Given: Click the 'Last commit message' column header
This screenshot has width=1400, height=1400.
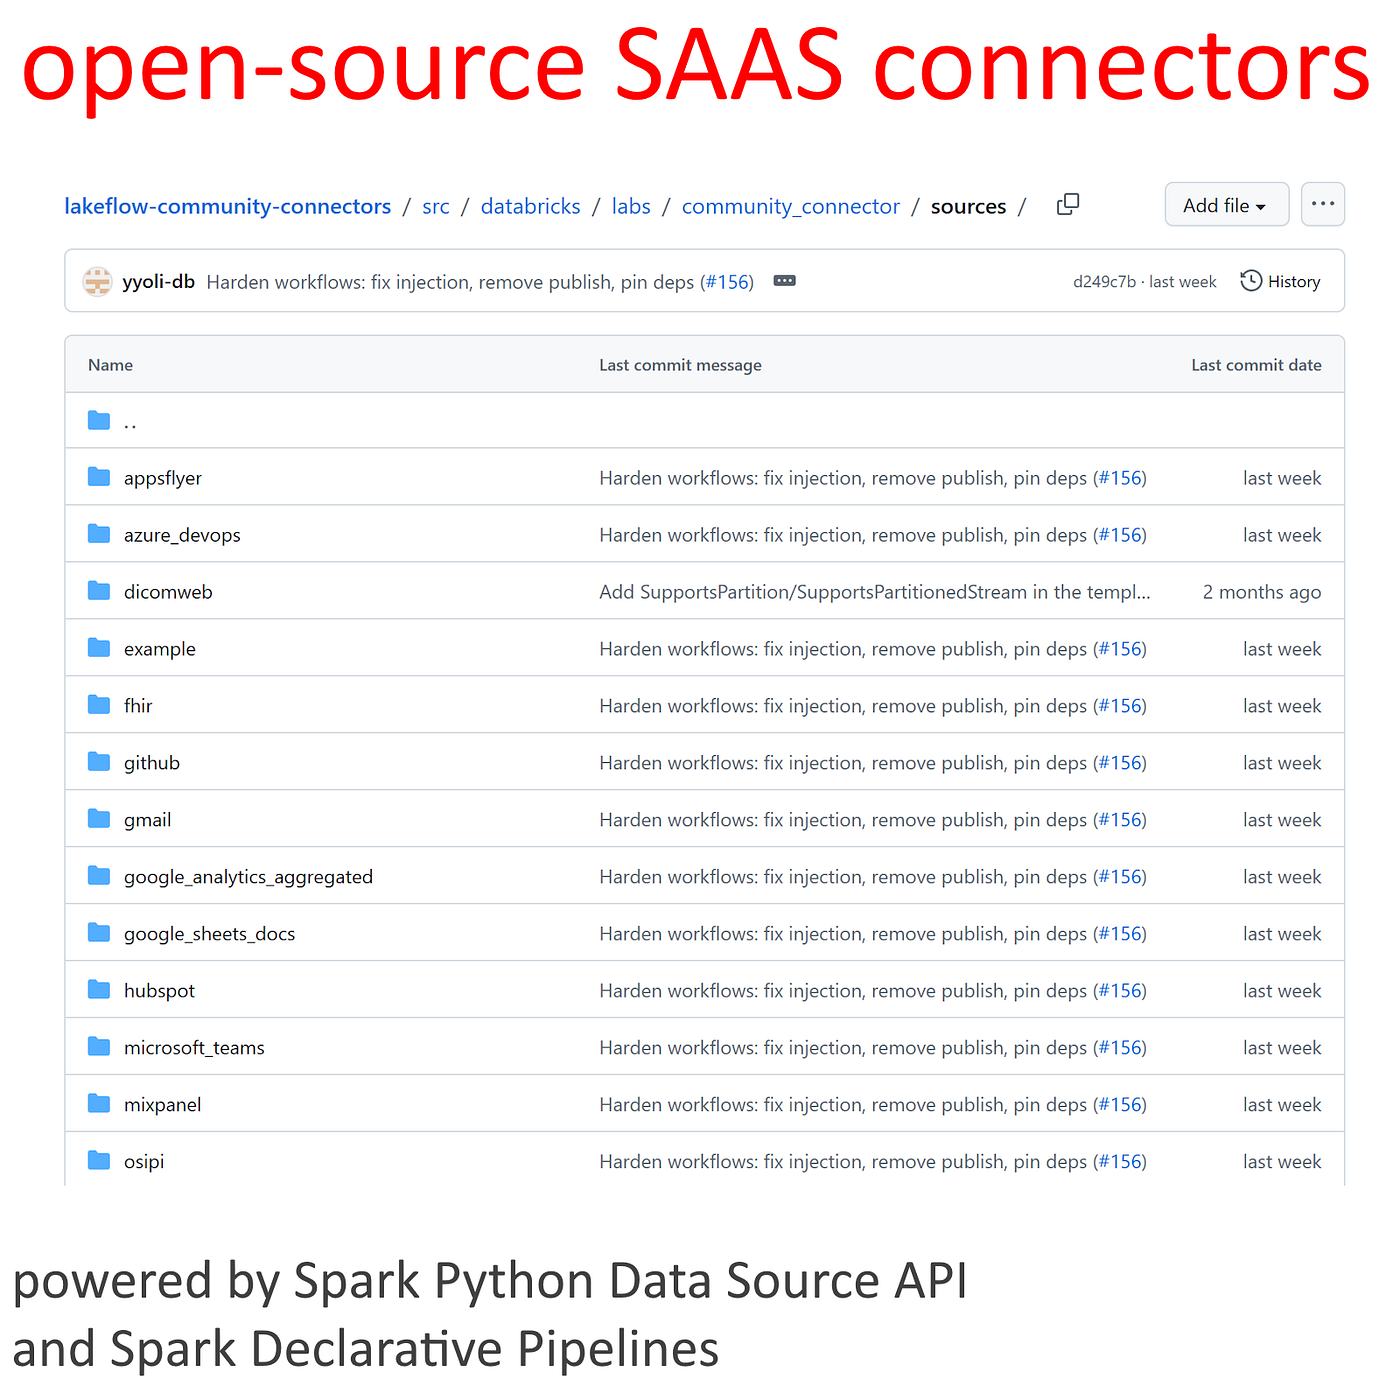Looking at the screenshot, I should tap(680, 365).
